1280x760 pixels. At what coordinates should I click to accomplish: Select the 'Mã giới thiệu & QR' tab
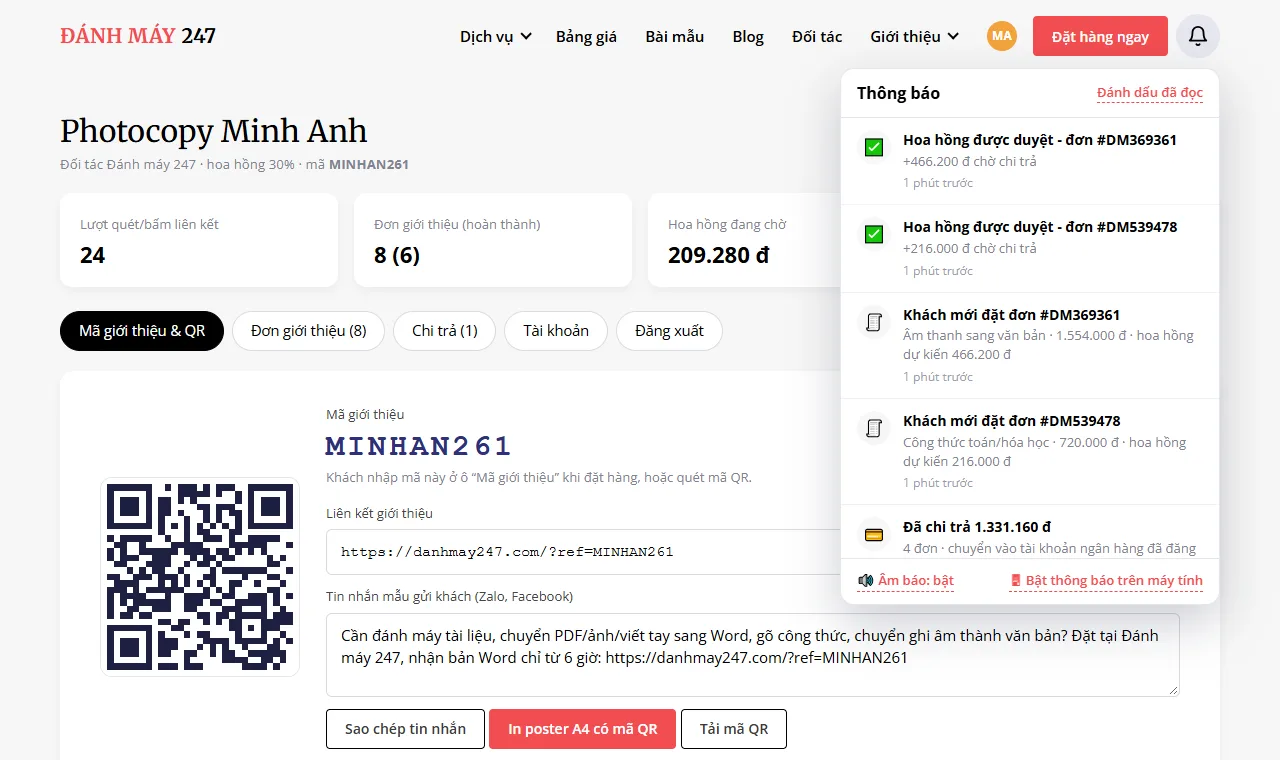pyautogui.click(x=142, y=331)
